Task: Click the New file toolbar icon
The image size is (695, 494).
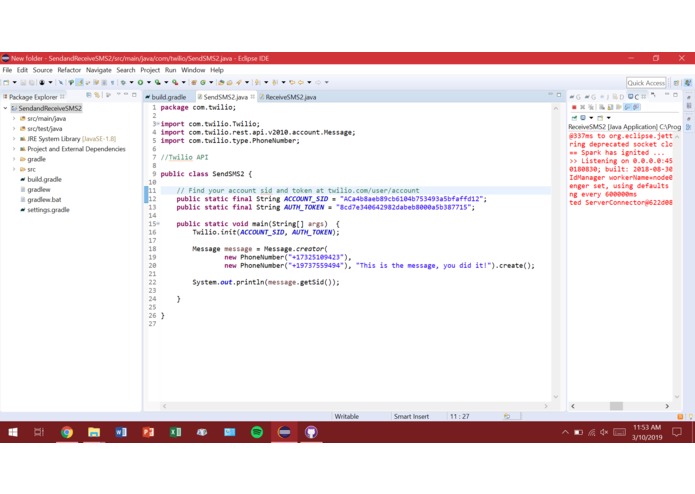Action: click(6, 82)
